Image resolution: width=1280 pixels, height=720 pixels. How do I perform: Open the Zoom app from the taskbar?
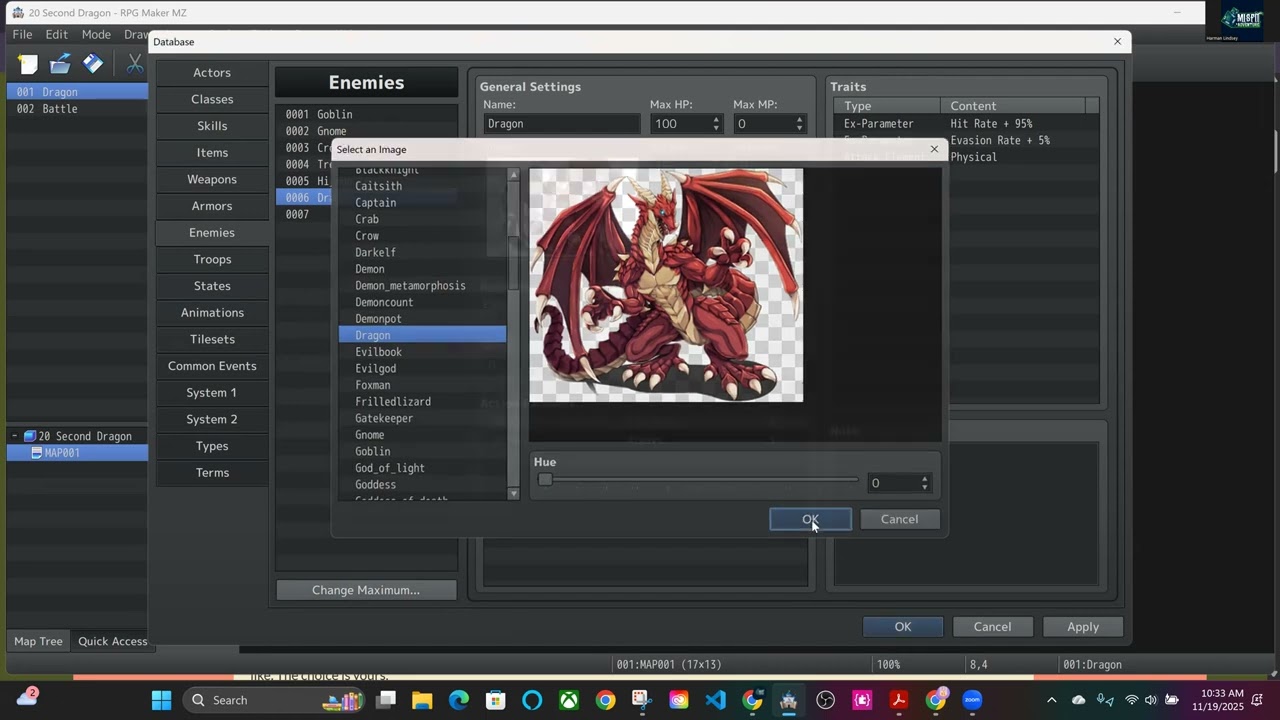coord(972,700)
